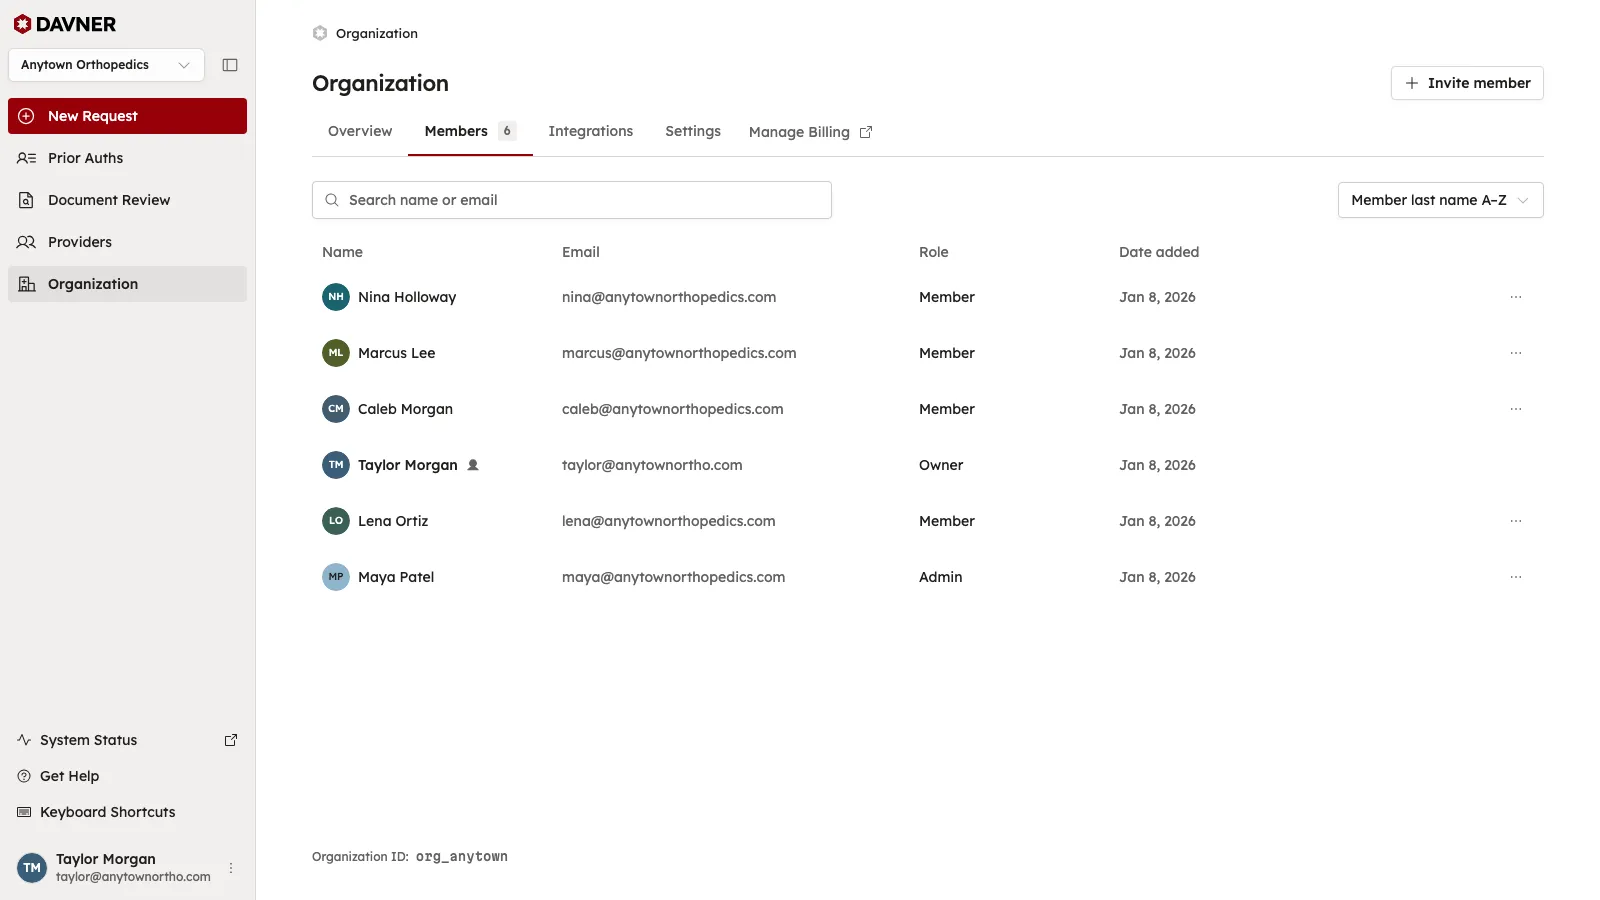Click Marcus Lee's name
1600x900 pixels.
(x=397, y=353)
